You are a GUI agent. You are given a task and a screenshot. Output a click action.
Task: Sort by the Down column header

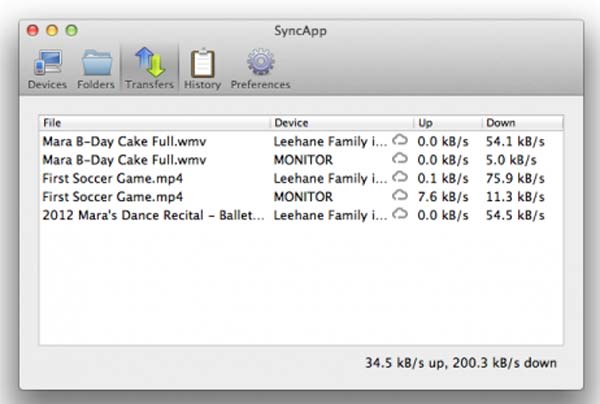[520, 122]
